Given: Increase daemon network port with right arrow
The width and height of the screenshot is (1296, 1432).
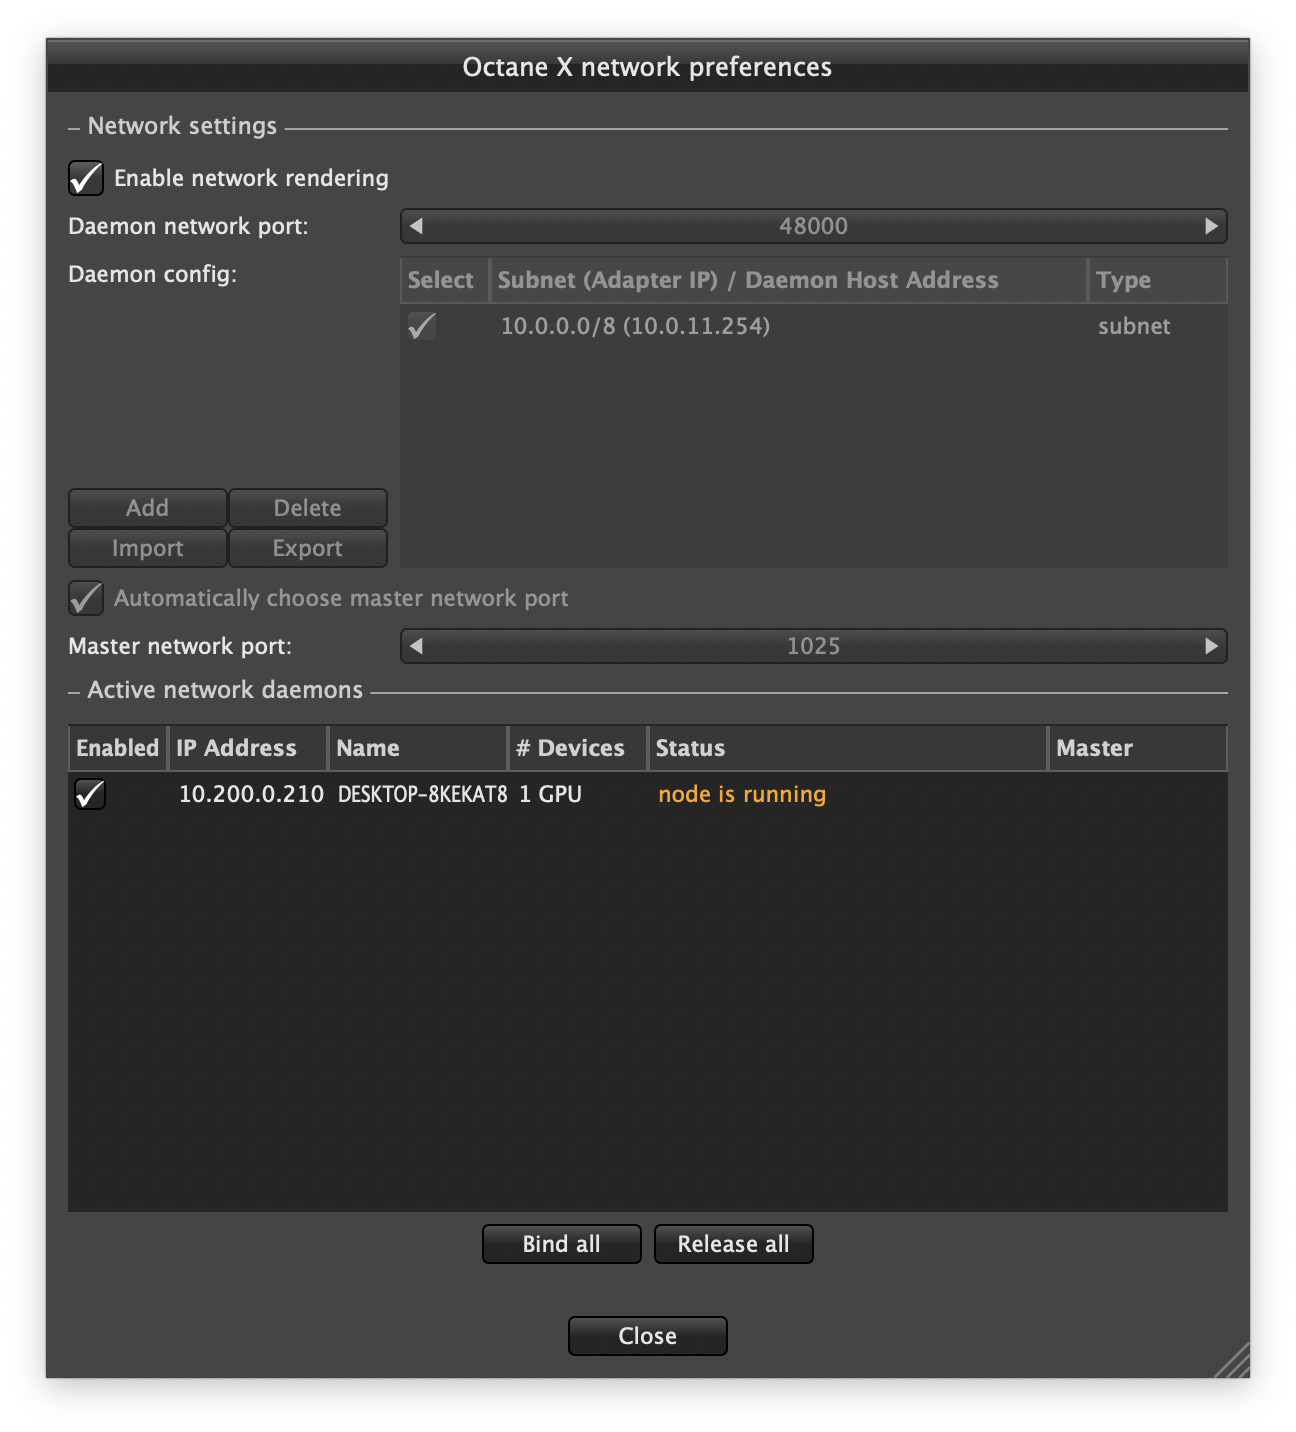Looking at the screenshot, I should pos(1211,226).
